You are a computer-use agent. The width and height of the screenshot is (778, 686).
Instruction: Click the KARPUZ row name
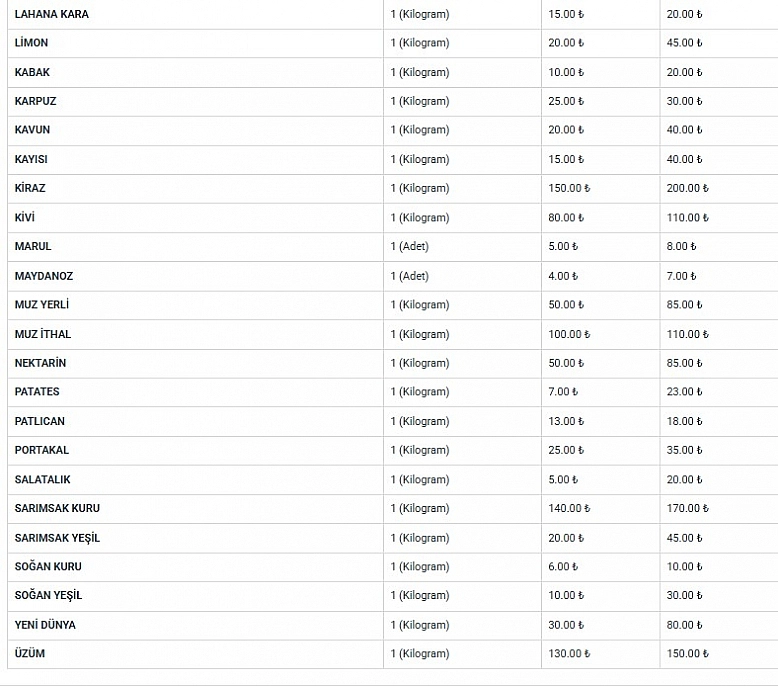[x=35, y=101]
